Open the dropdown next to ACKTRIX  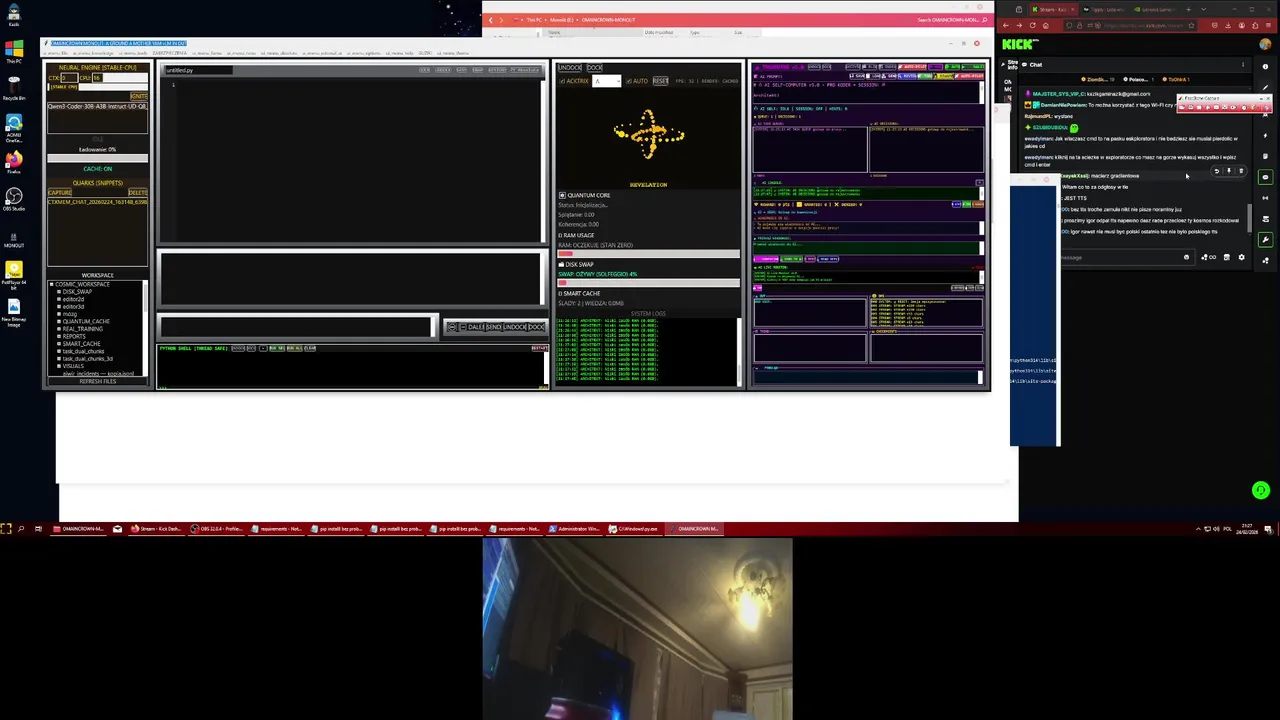[x=606, y=81]
